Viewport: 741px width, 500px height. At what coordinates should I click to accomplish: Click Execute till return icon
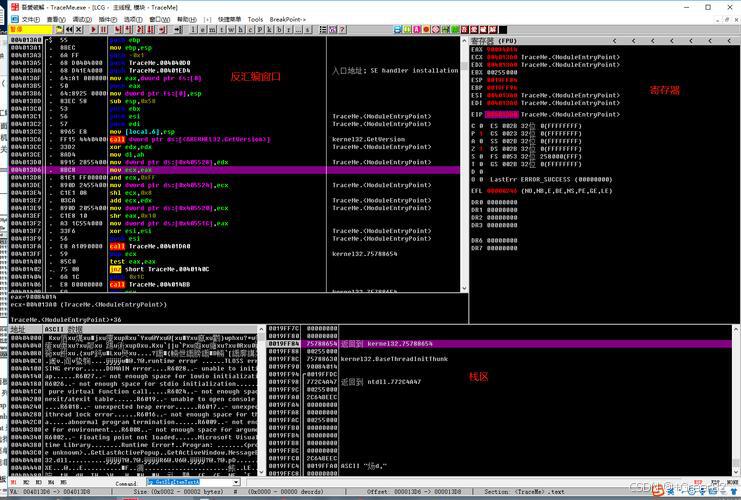click(x=163, y=29)
